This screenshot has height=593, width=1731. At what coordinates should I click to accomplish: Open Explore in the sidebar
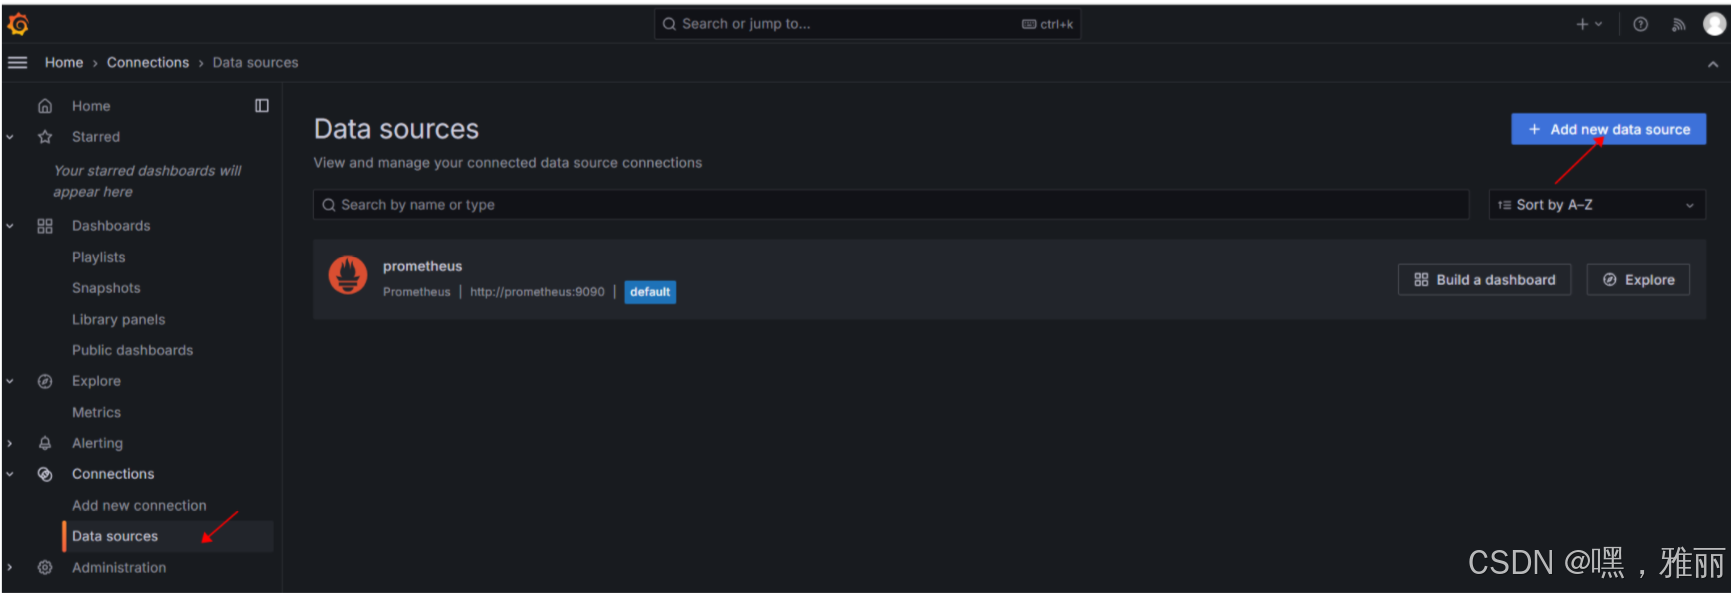pyautogui.click(x=96, y=381)
